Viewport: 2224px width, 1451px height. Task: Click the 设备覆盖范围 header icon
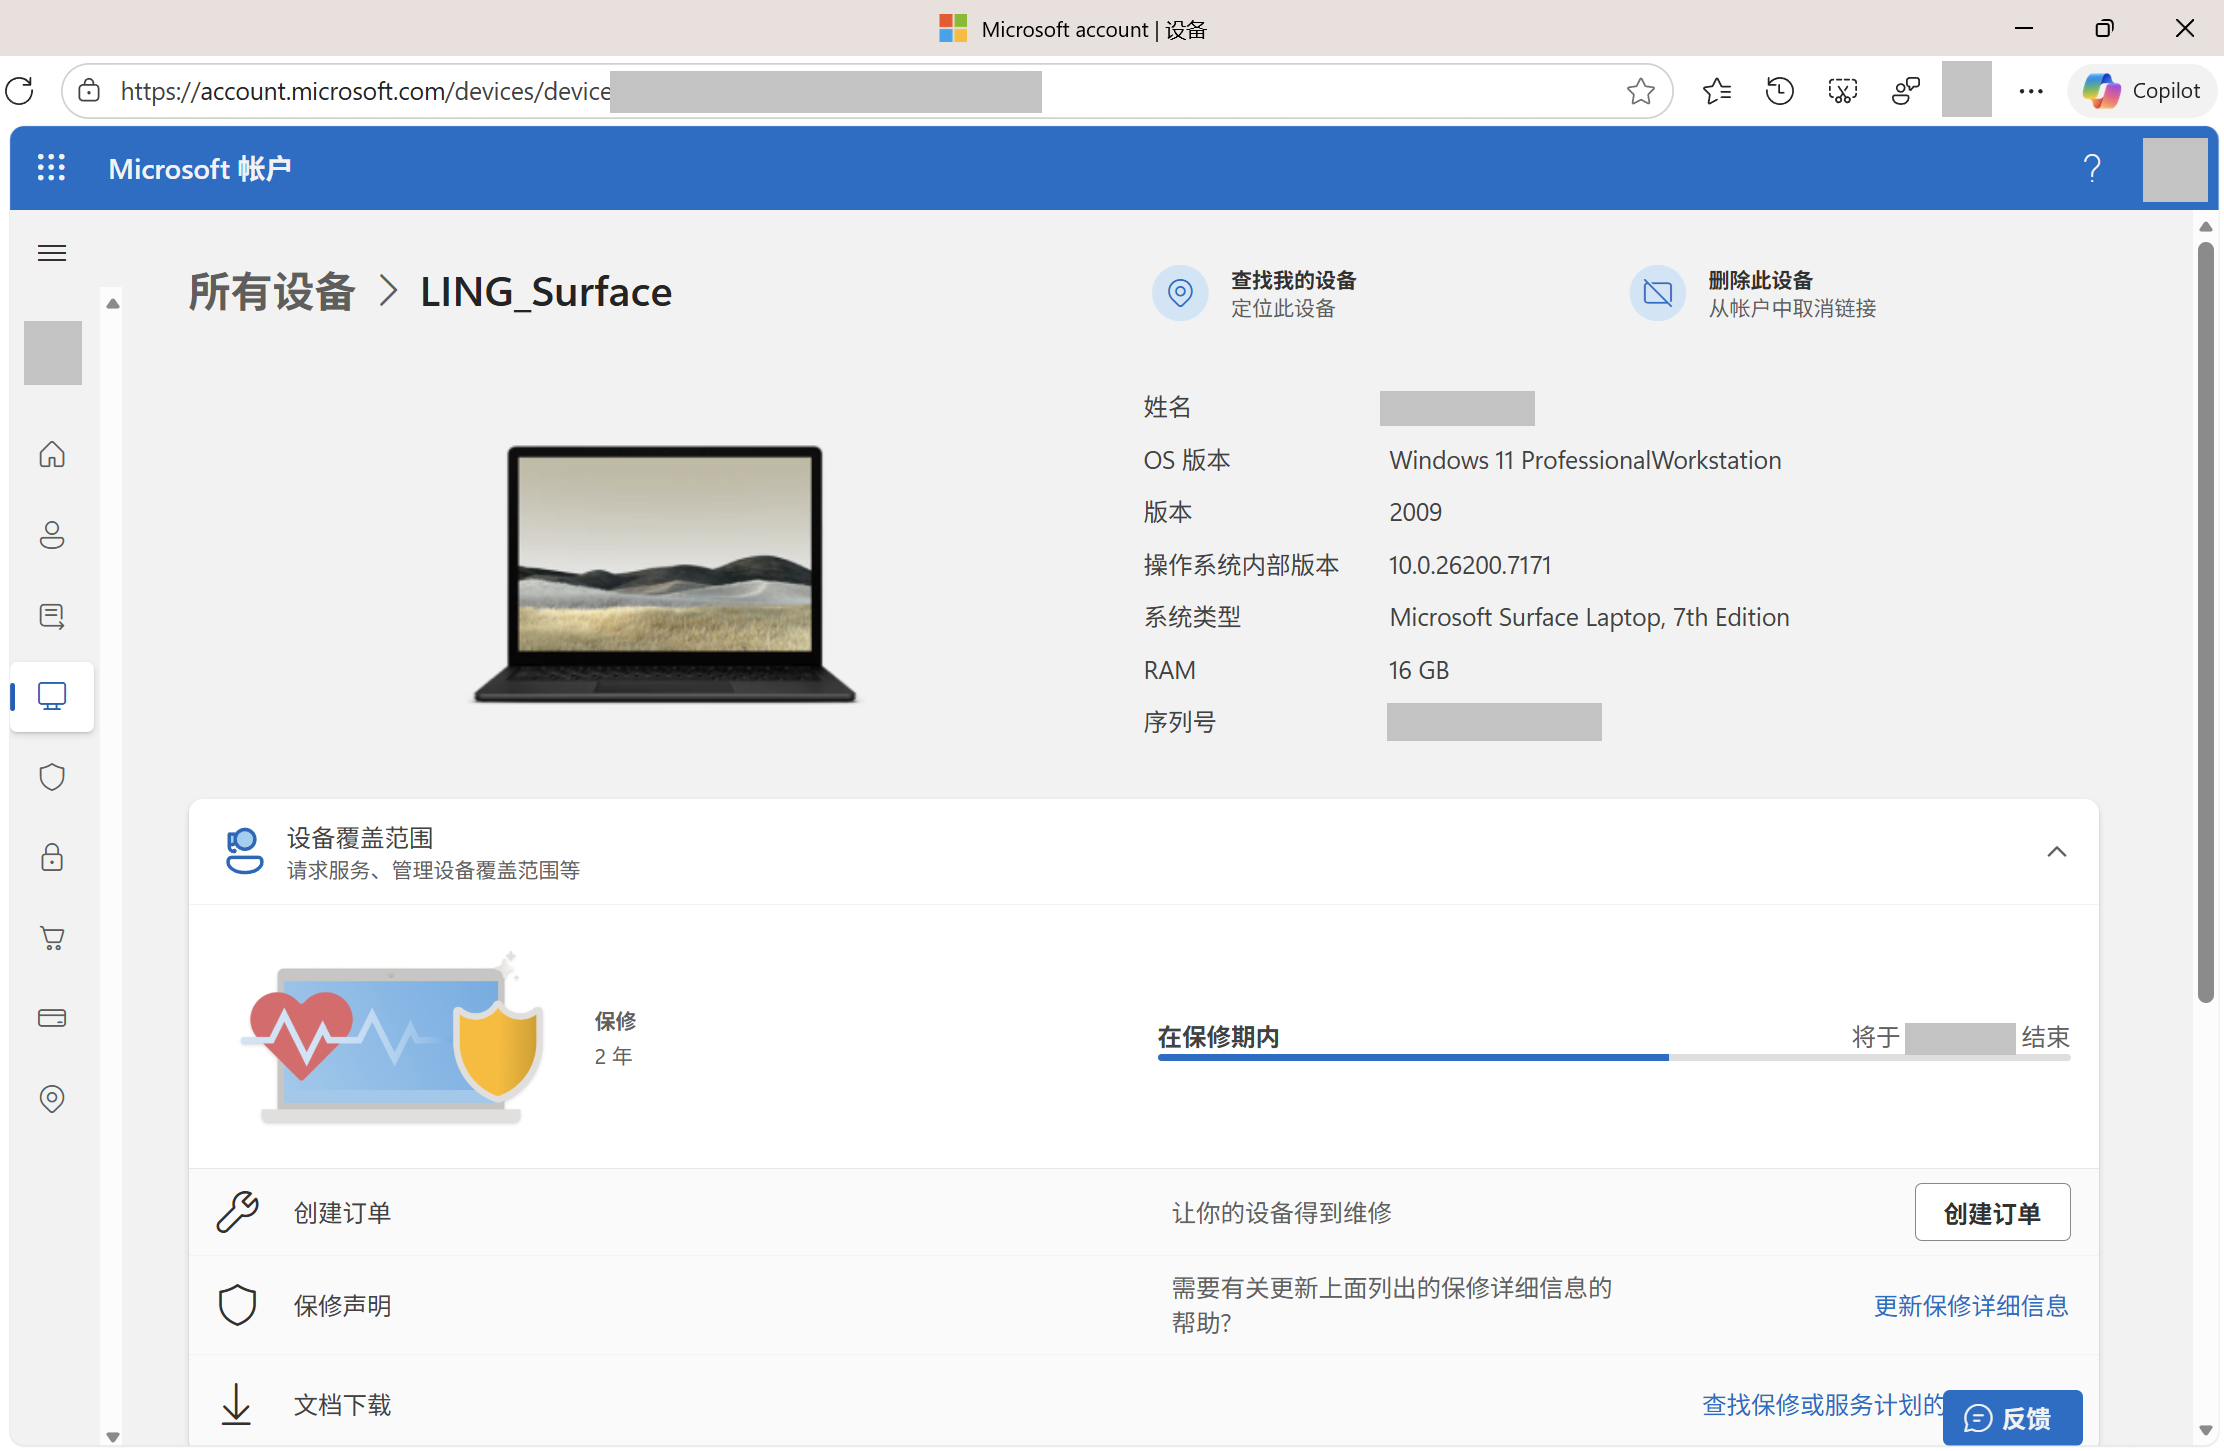(244, 851)
